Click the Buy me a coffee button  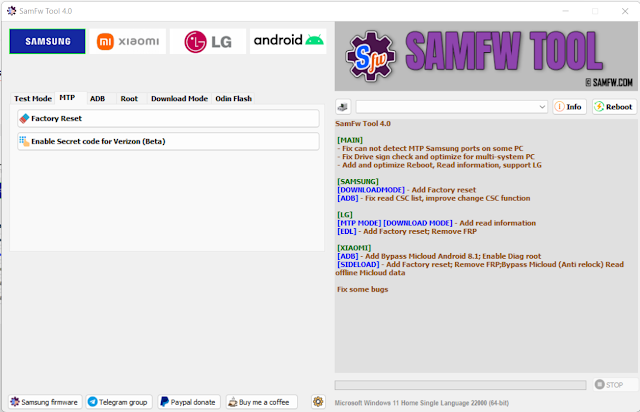pos(261,402)
